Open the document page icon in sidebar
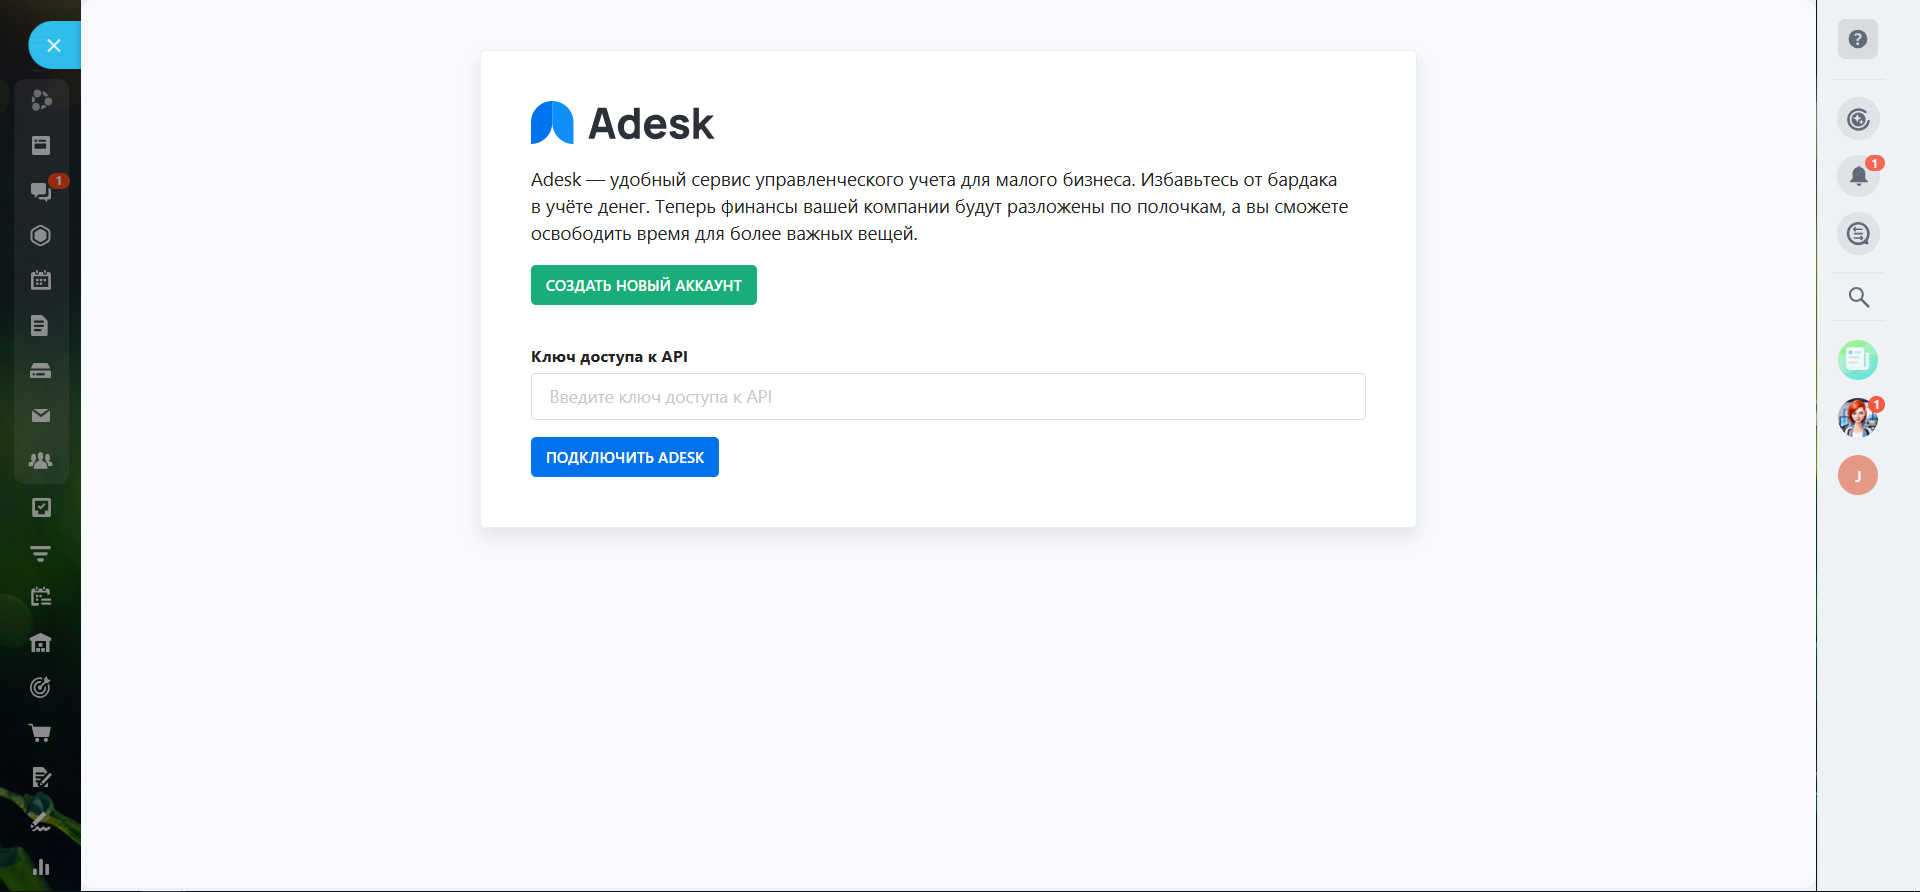Viewport: 1920px width, 892px height. (41, 325)
